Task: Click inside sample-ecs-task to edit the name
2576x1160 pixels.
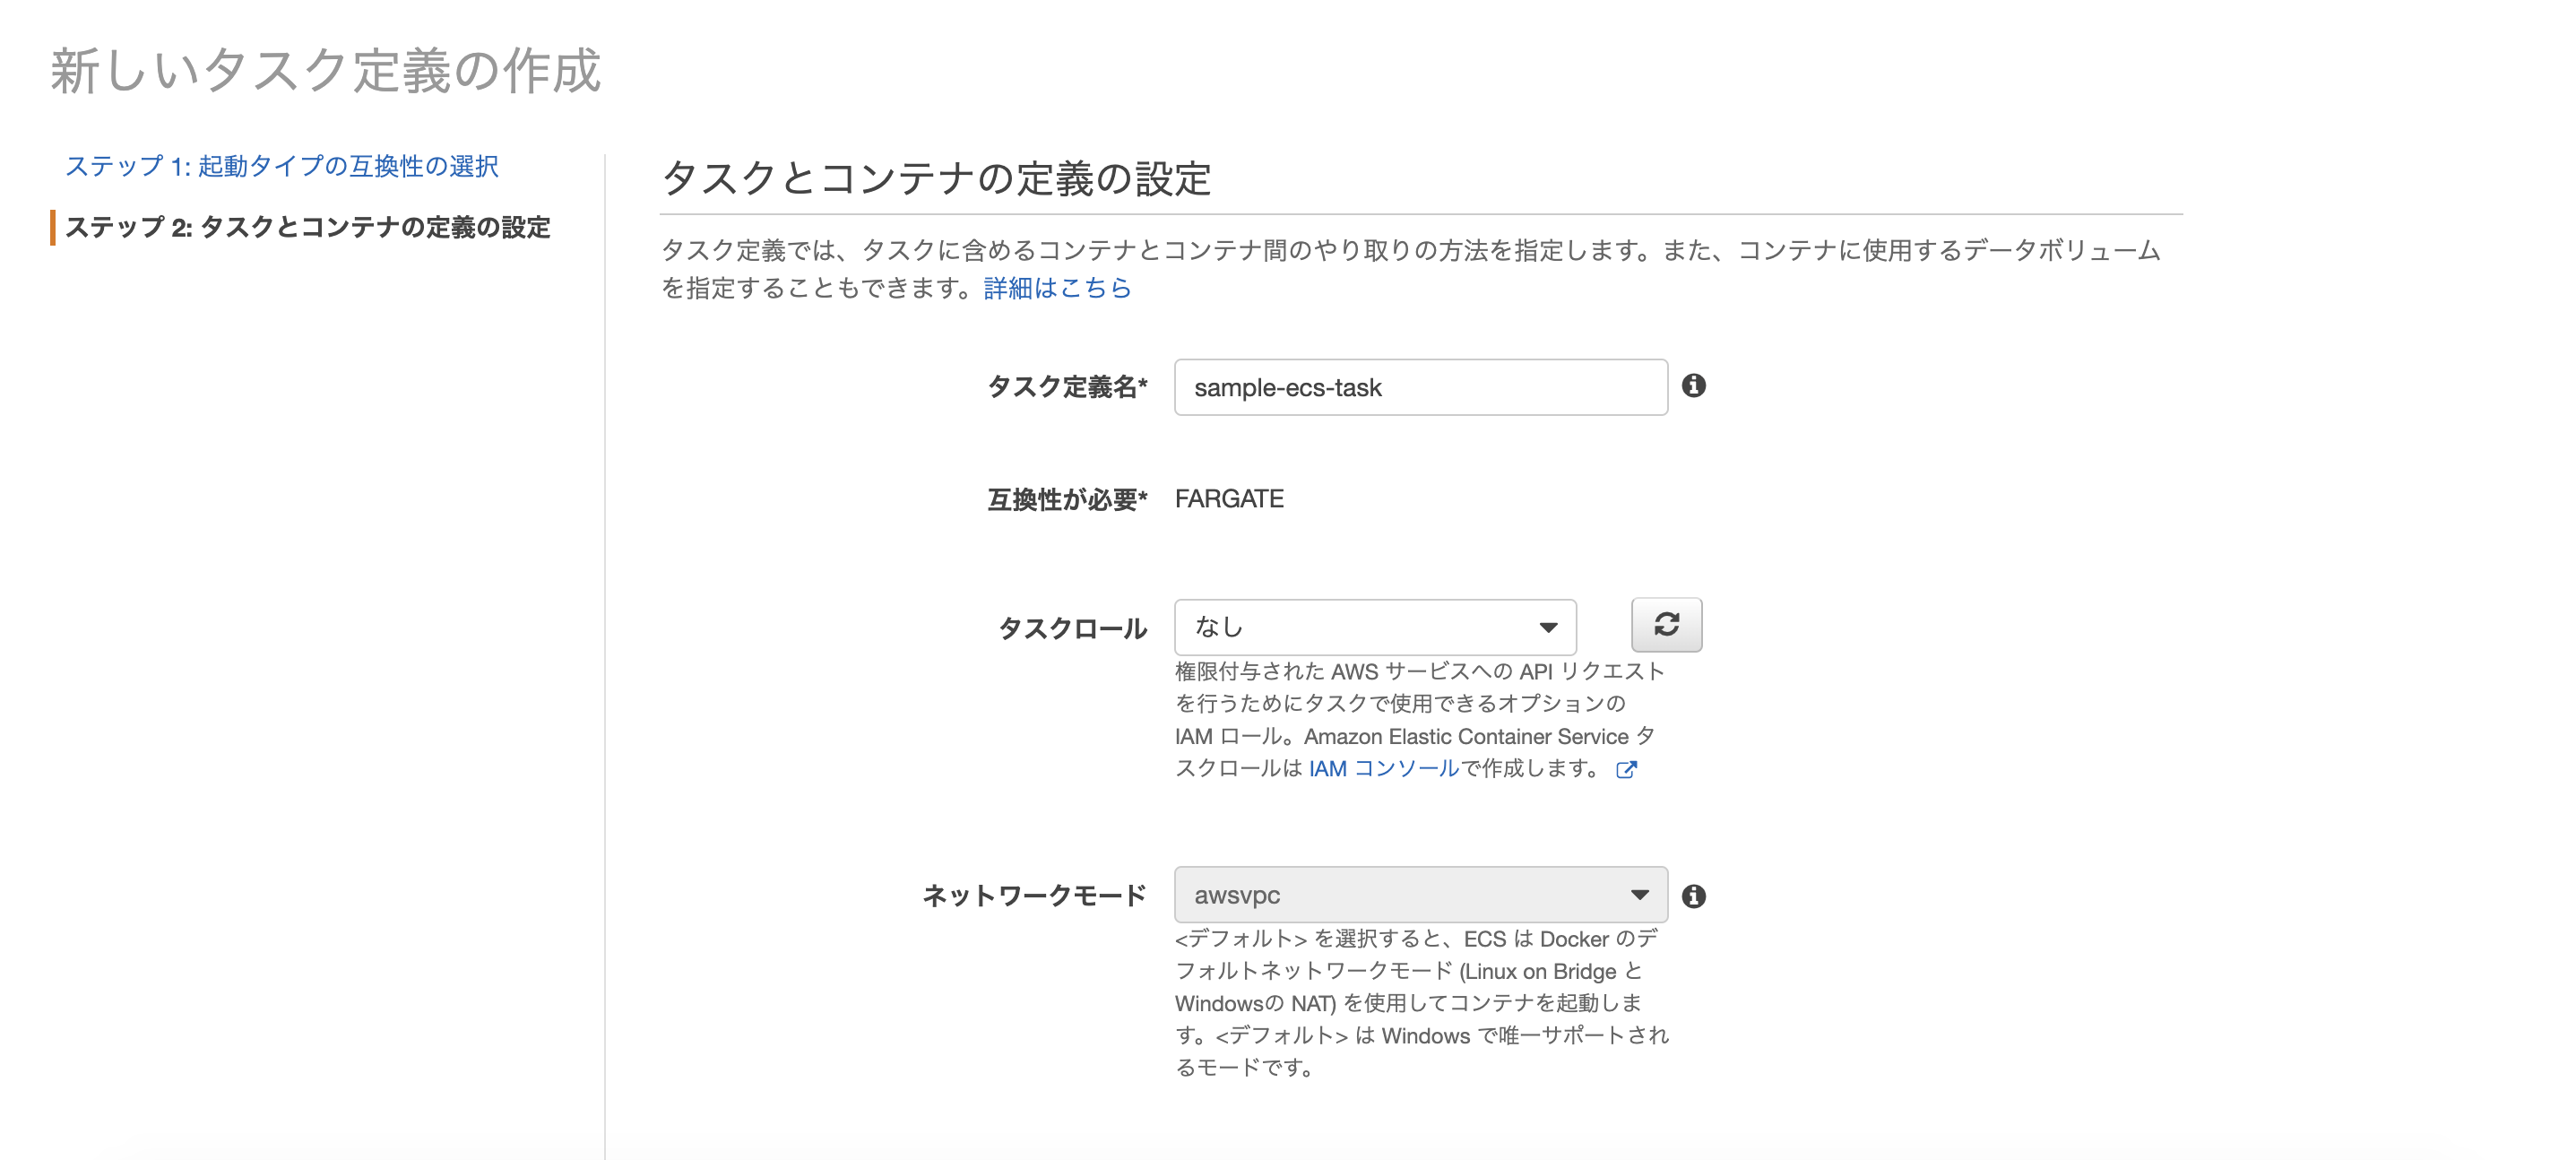Action: (1288, 388)
